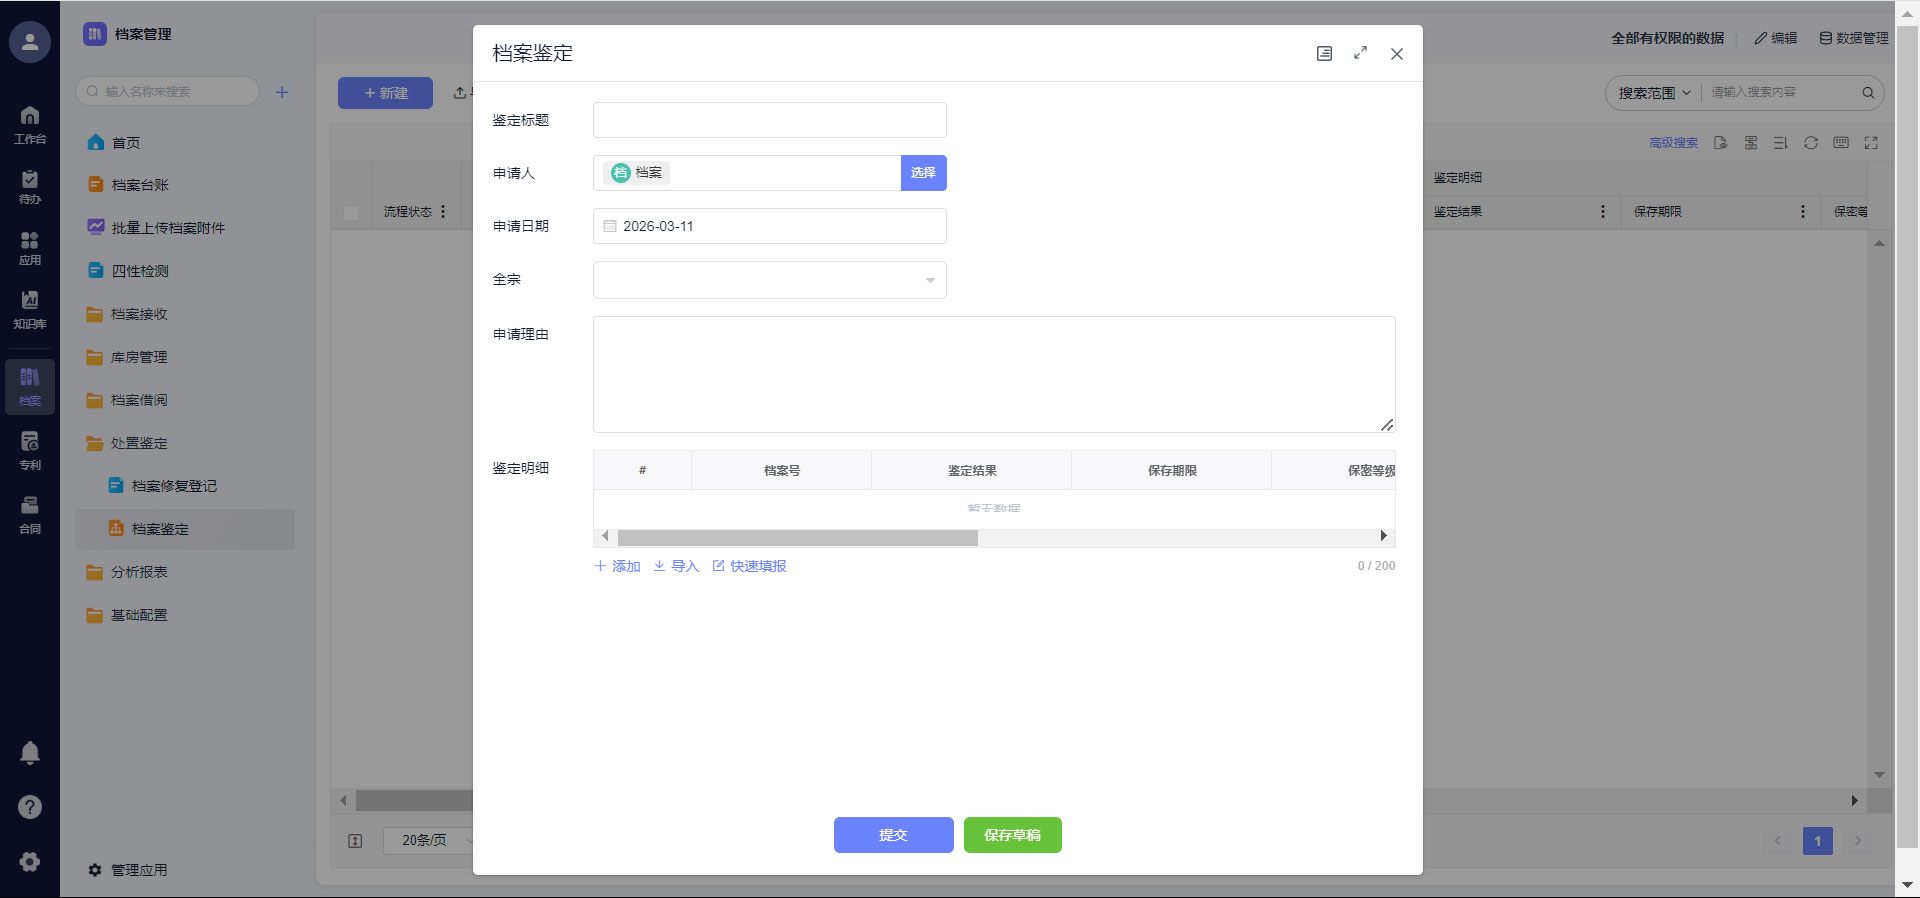Click the 鉴定标题 input field
Screen dimensions: 1920x898
pos(769,120)
